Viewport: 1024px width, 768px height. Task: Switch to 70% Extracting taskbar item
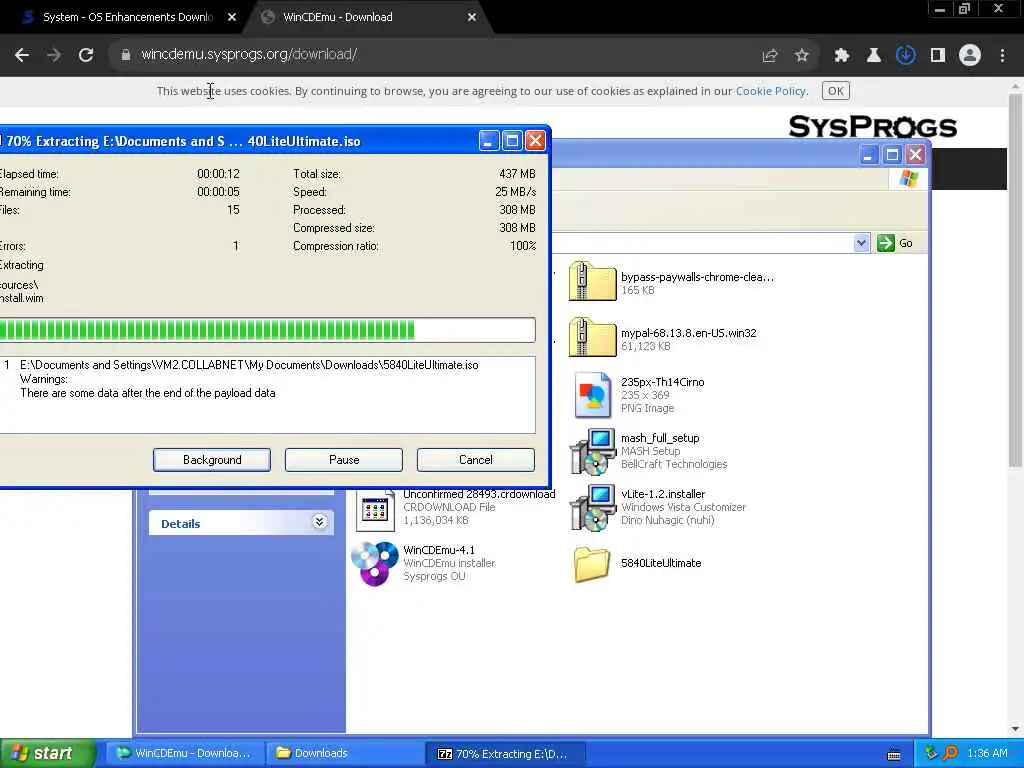pyautogui.click(x=505, y=753)
